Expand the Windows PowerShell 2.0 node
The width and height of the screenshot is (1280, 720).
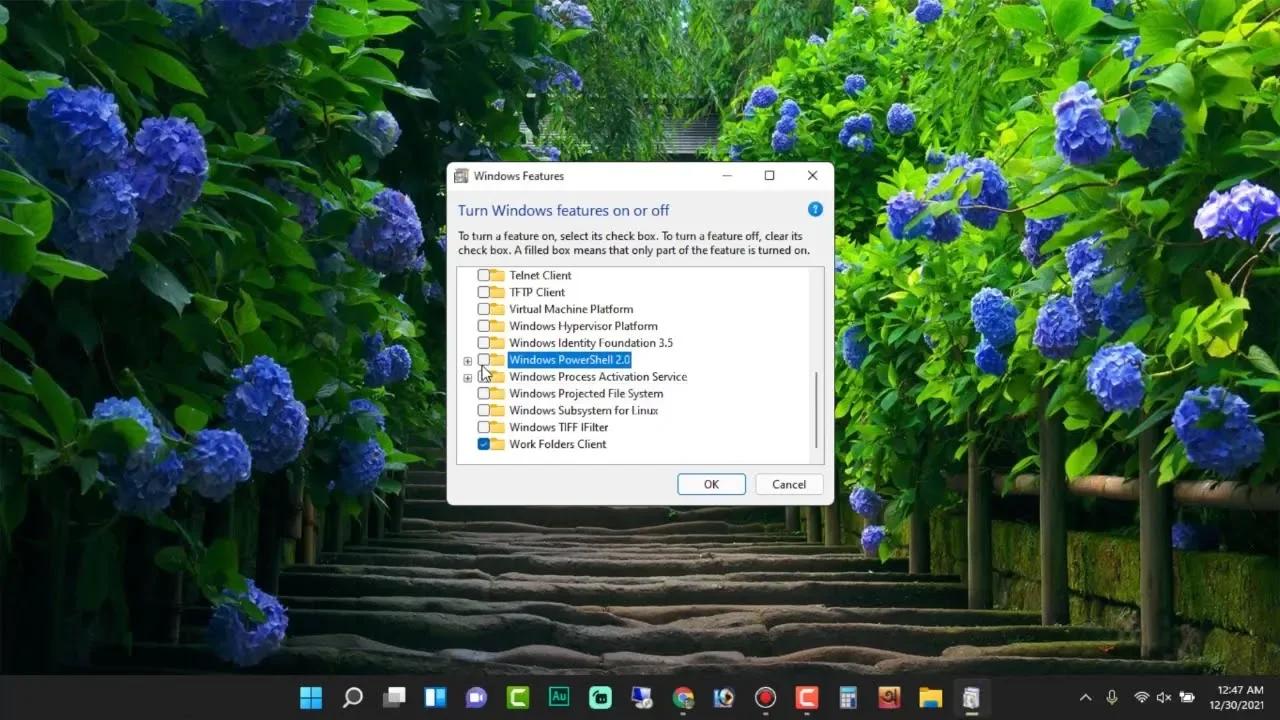point(467,360)
